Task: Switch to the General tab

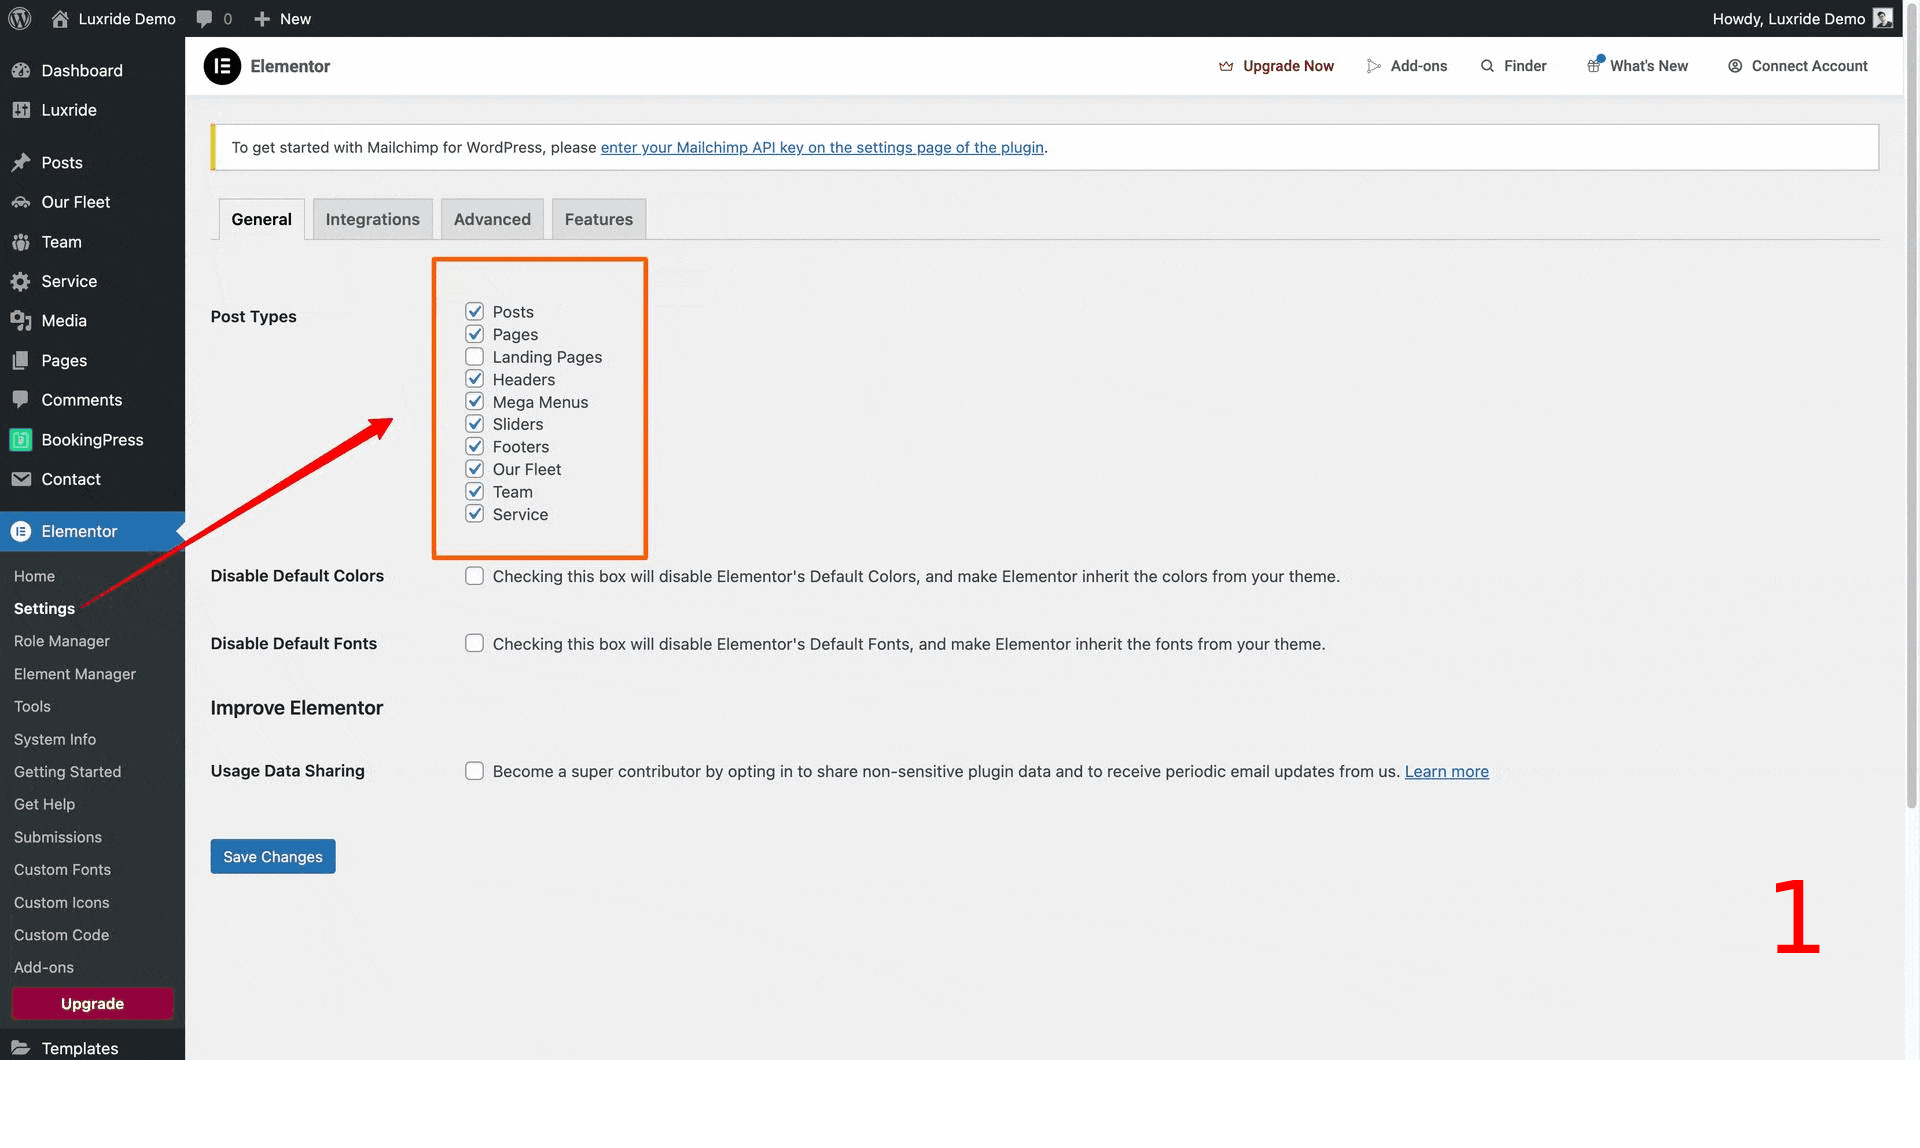Action: click(262, 219)
